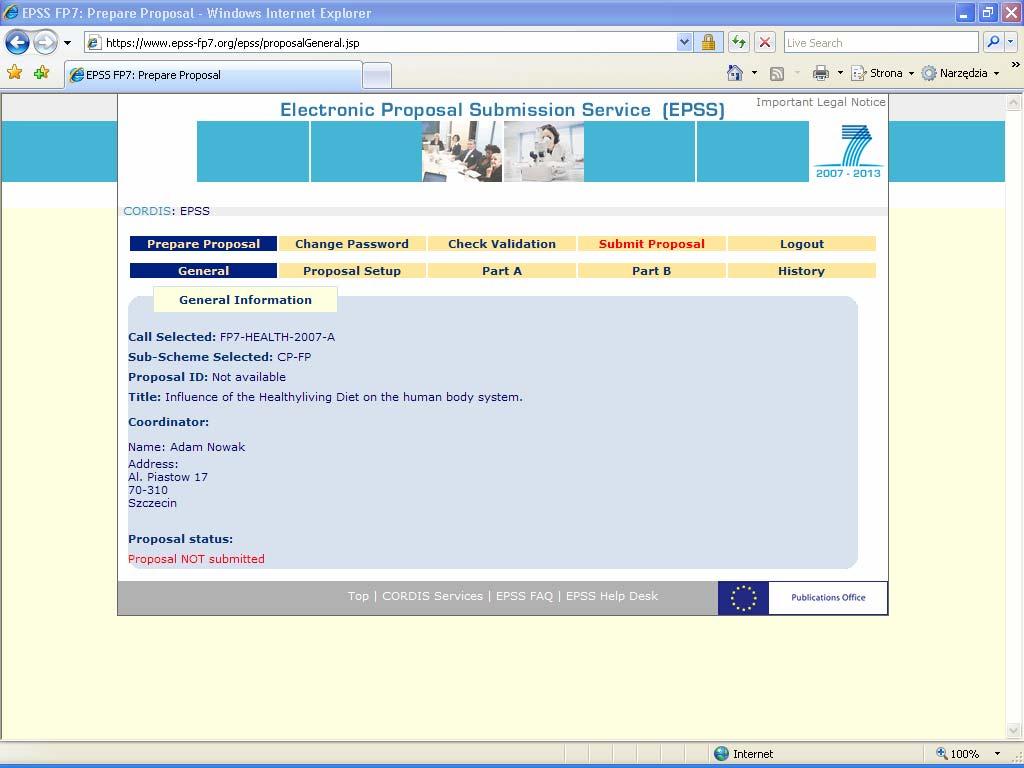The height and width of the screenshot is (768, 1024).
Task: Click the Publications Office logo
Action: pos(828,598)
